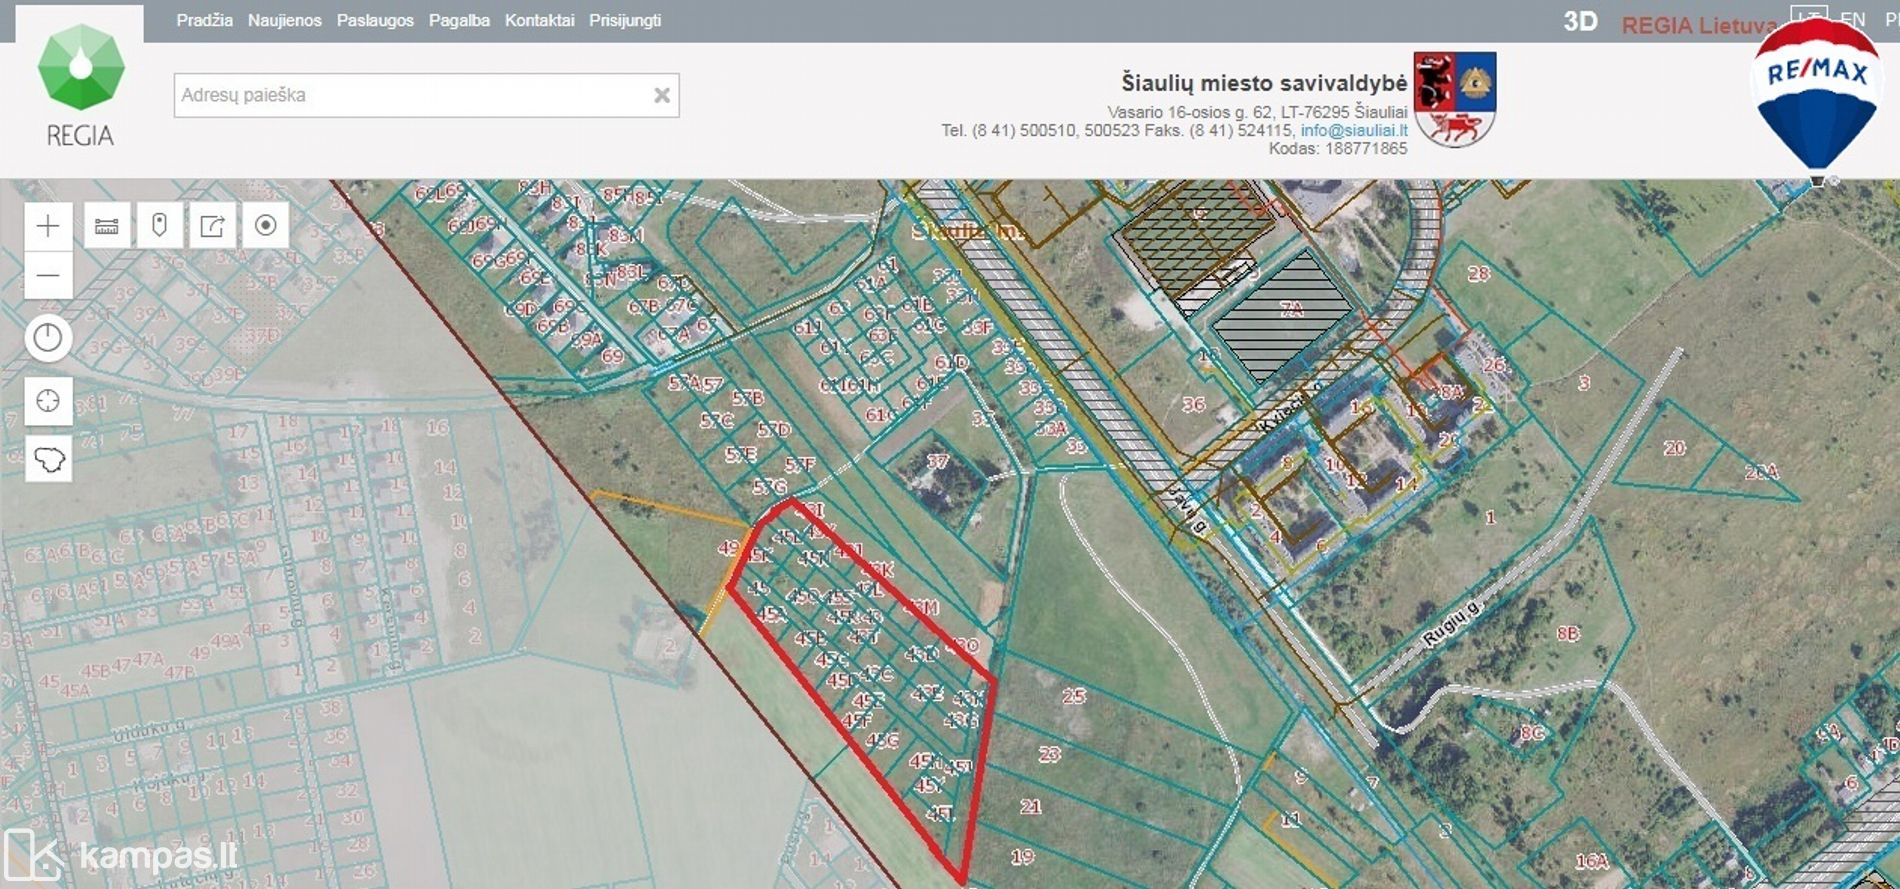Clear the address search with X icon
The image size is (1900, 889).
pyautogui.click(x=662, y=95)
